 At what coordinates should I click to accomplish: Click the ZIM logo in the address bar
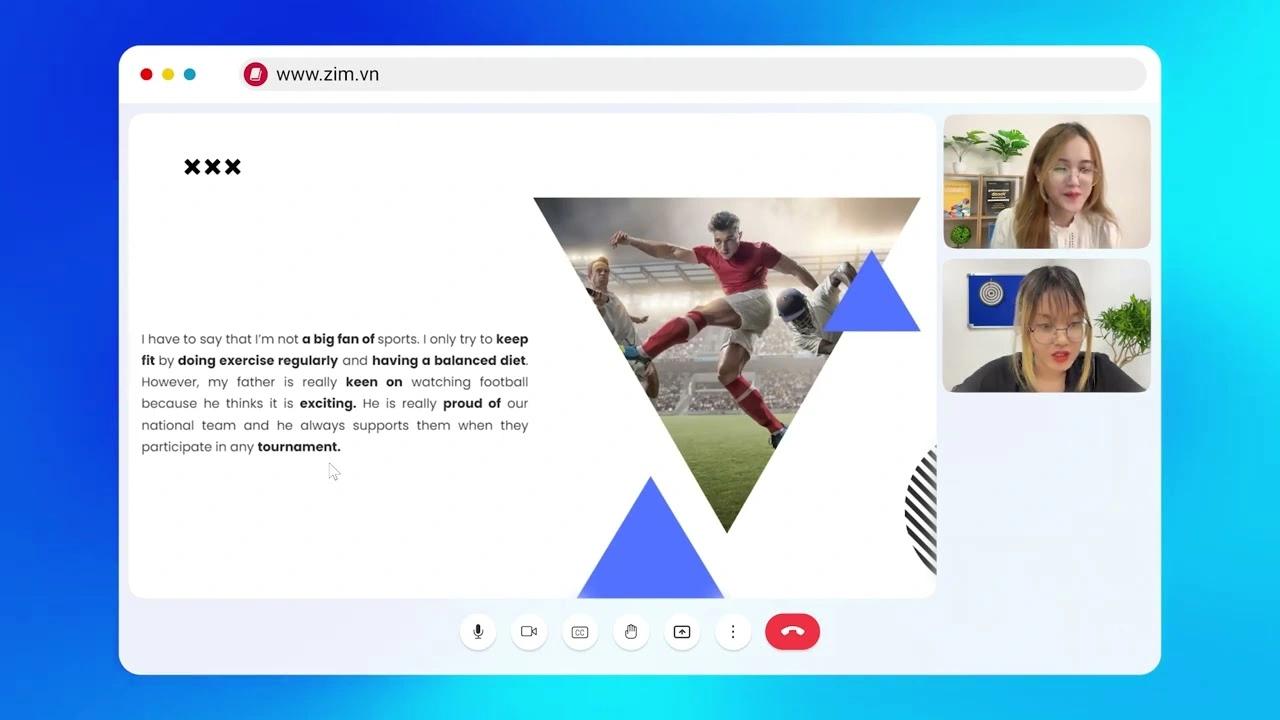click(x=255, y=74)
